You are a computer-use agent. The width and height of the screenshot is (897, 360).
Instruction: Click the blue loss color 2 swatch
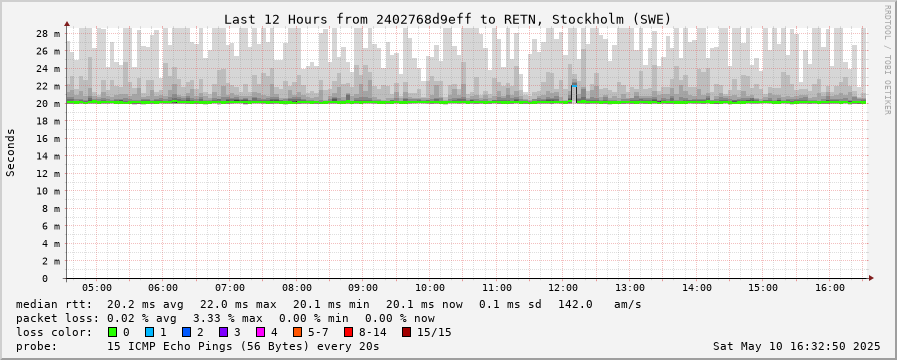(x=186, y=332)
